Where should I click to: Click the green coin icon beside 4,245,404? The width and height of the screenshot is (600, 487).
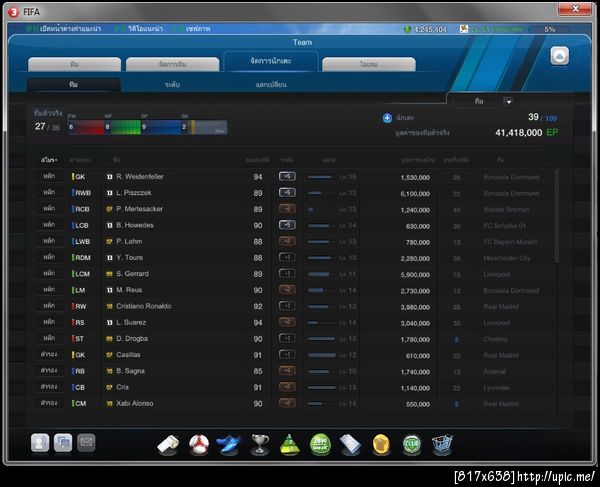tap(408, 29)
